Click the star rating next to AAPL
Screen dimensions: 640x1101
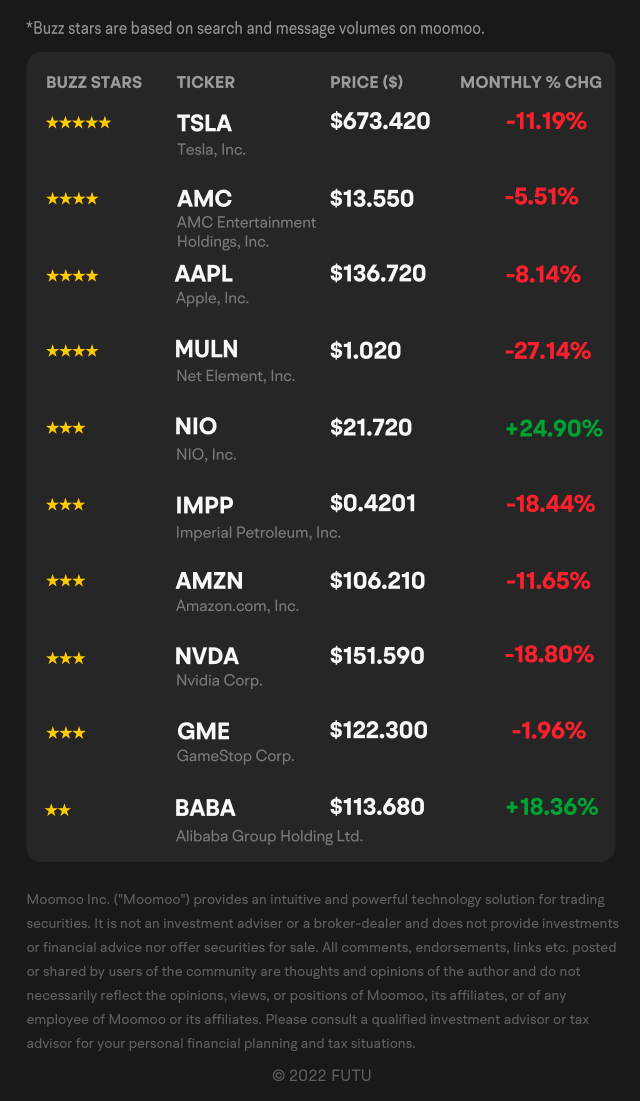pos(72,276)
